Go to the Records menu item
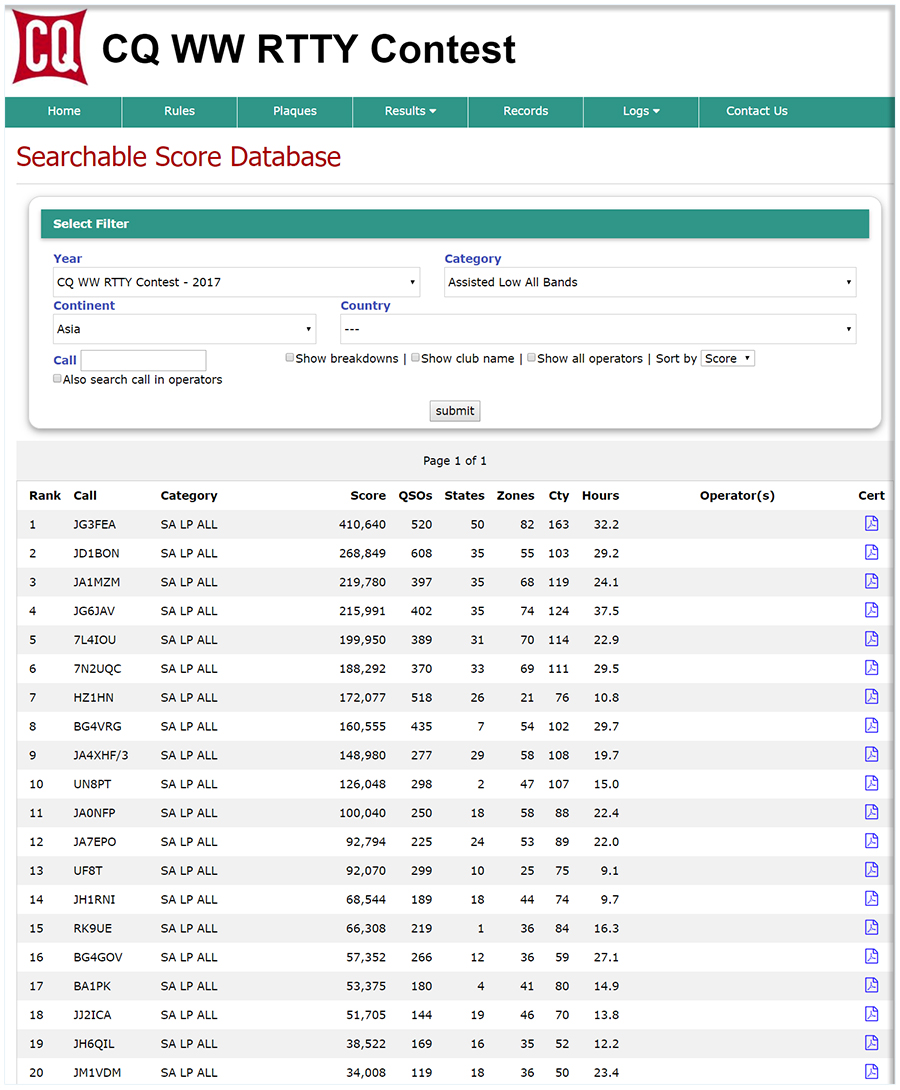This screenshot has width=900, height=1090. (526, 111)
